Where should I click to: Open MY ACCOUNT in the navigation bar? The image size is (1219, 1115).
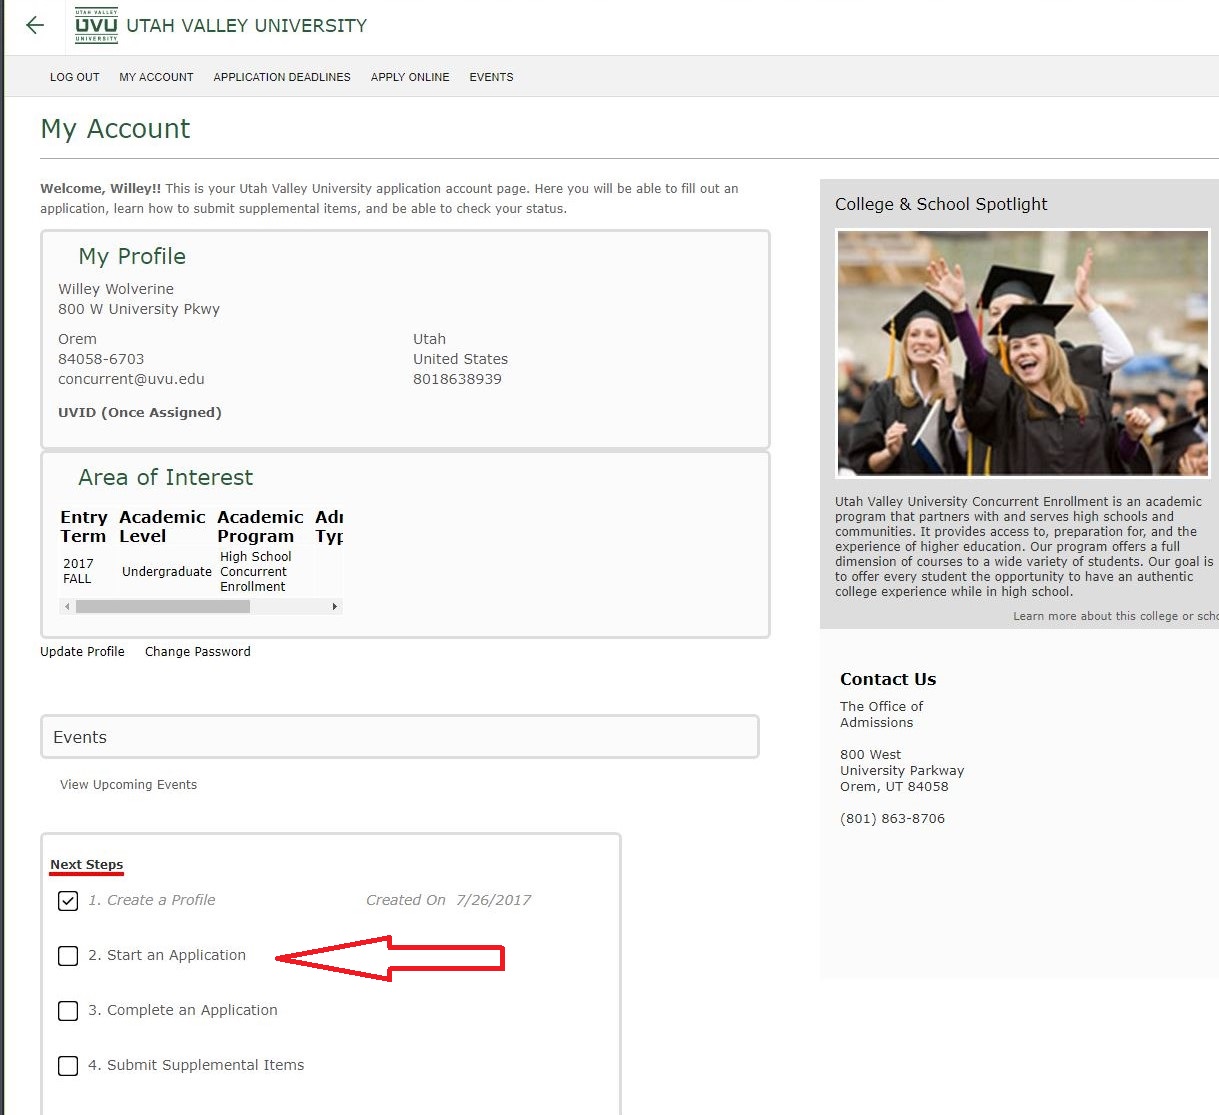tap(156, 77)
